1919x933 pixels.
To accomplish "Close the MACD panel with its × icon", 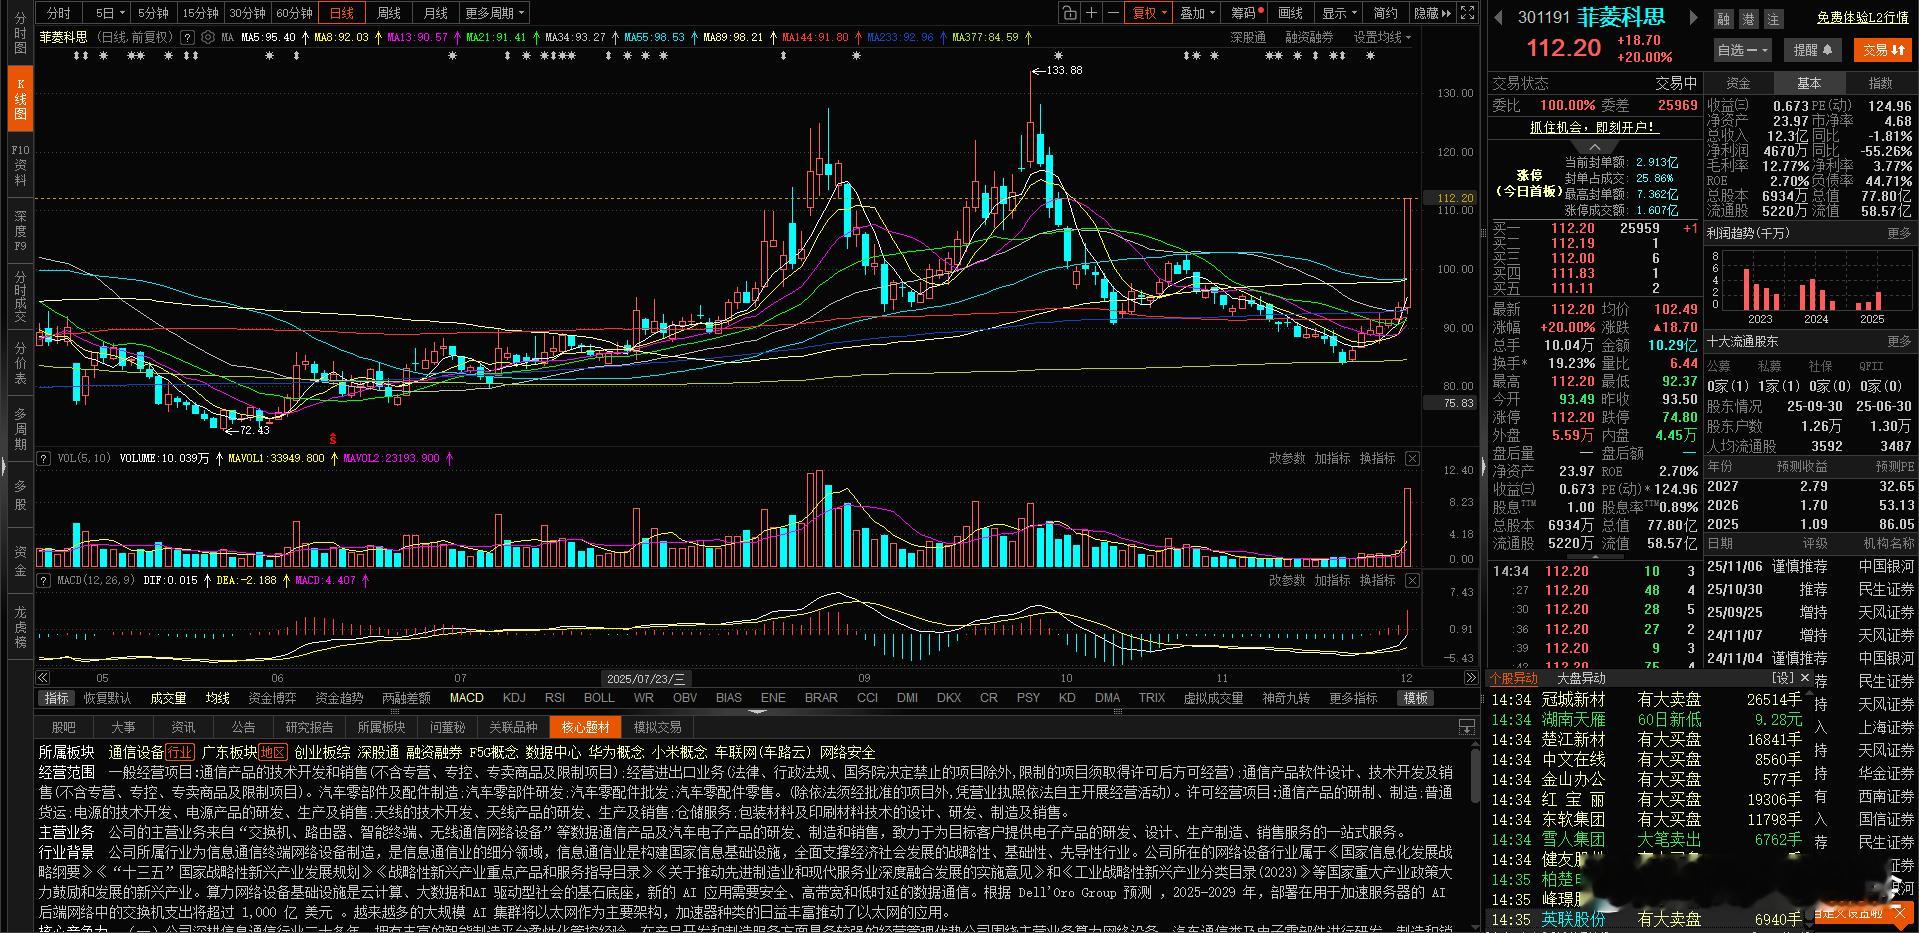I will 1411,580.
